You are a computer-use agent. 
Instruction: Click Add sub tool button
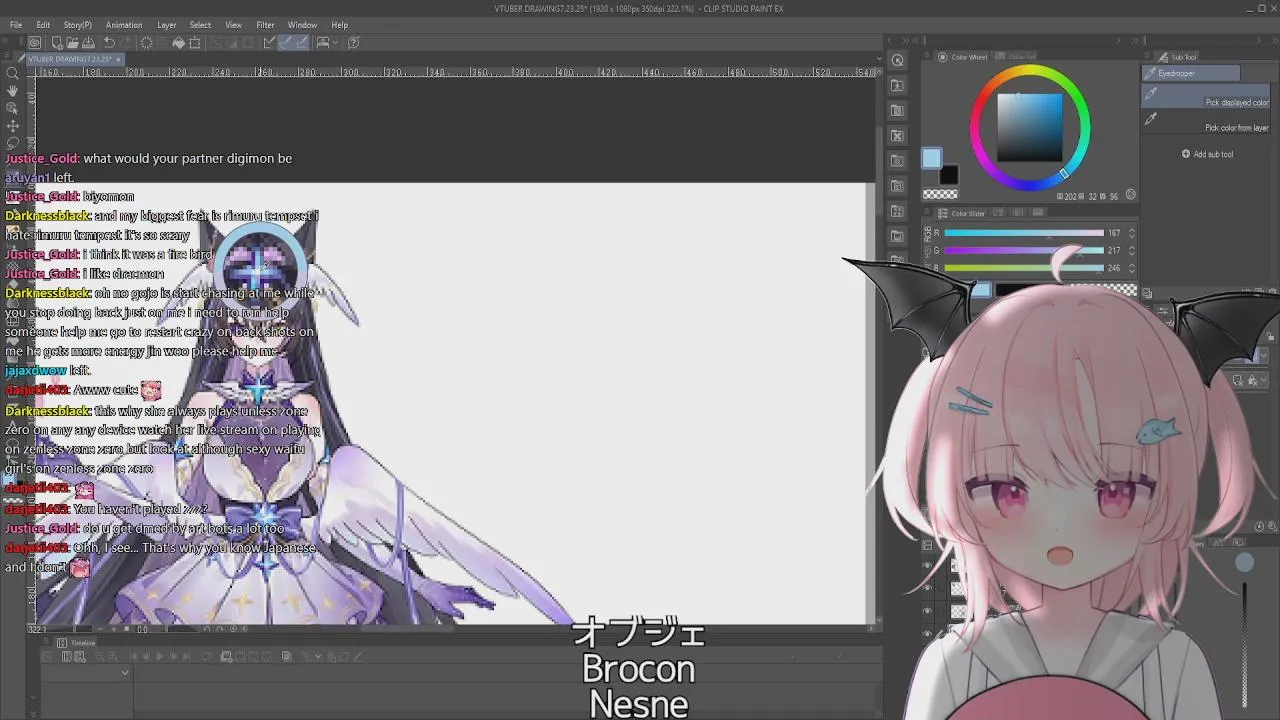tap(1207, 154)
